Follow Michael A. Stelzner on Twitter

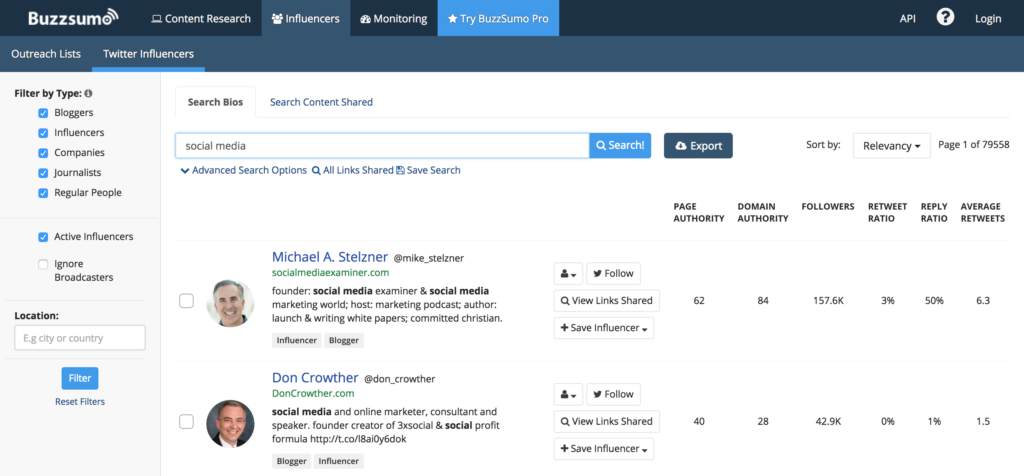click(613, 274)
